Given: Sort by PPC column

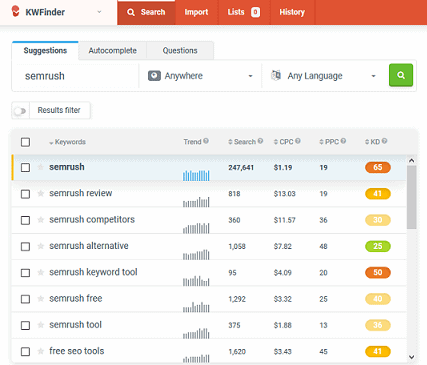Looking at the screenshot, I should point(329,142).
